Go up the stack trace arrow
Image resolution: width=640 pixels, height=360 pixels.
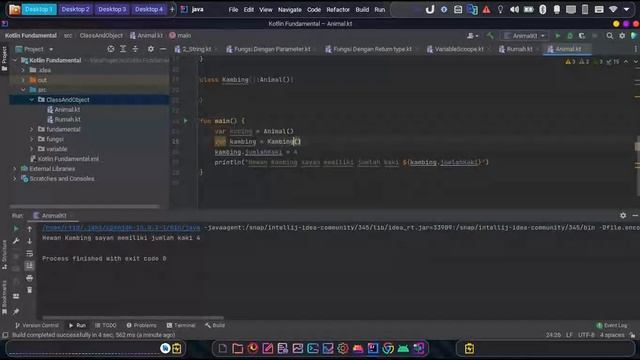point(29,229)
